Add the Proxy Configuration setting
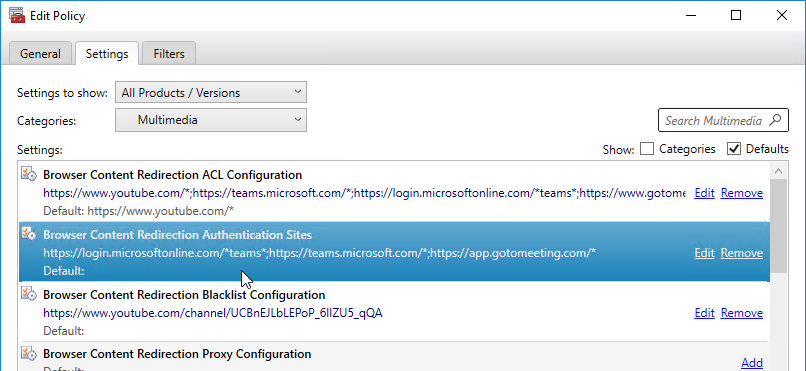 click(x=752, y=363)
